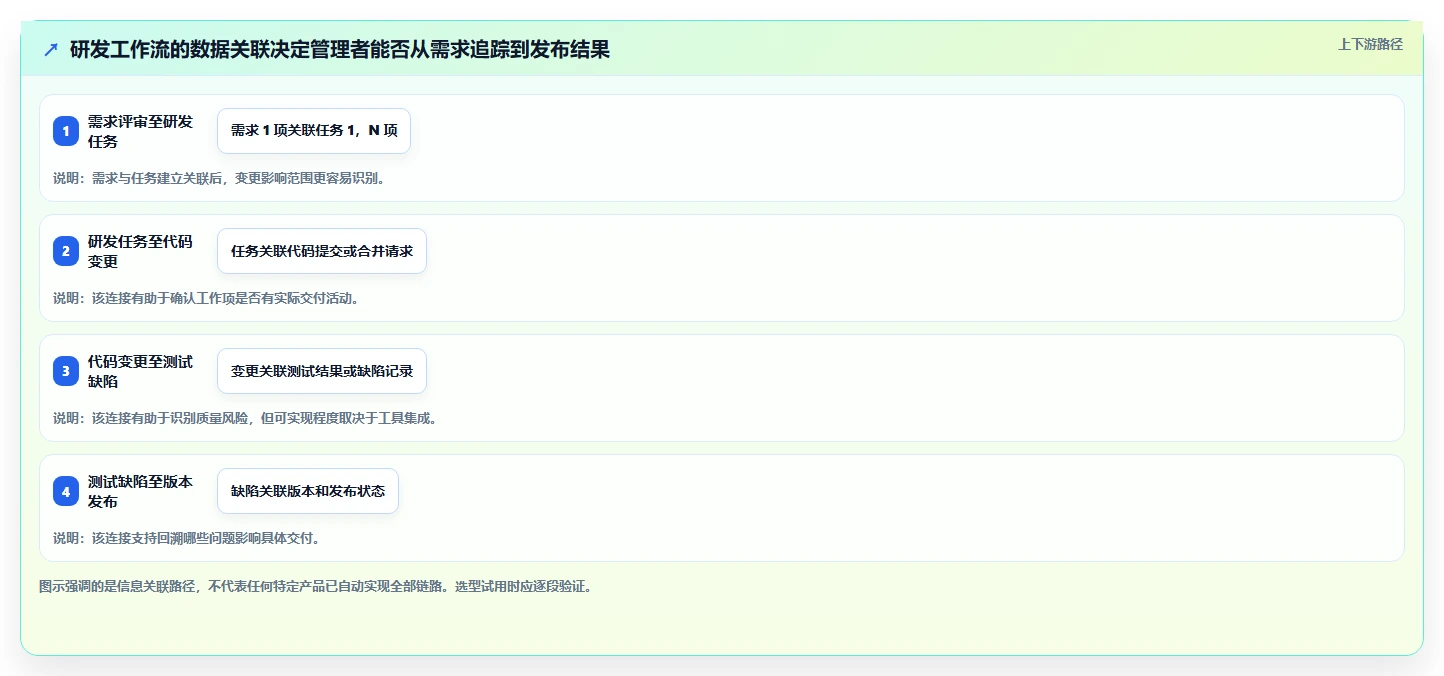Screen dimensions: 1444x676
Task: Click the step 4 number badge
Action: coord(66,491)
